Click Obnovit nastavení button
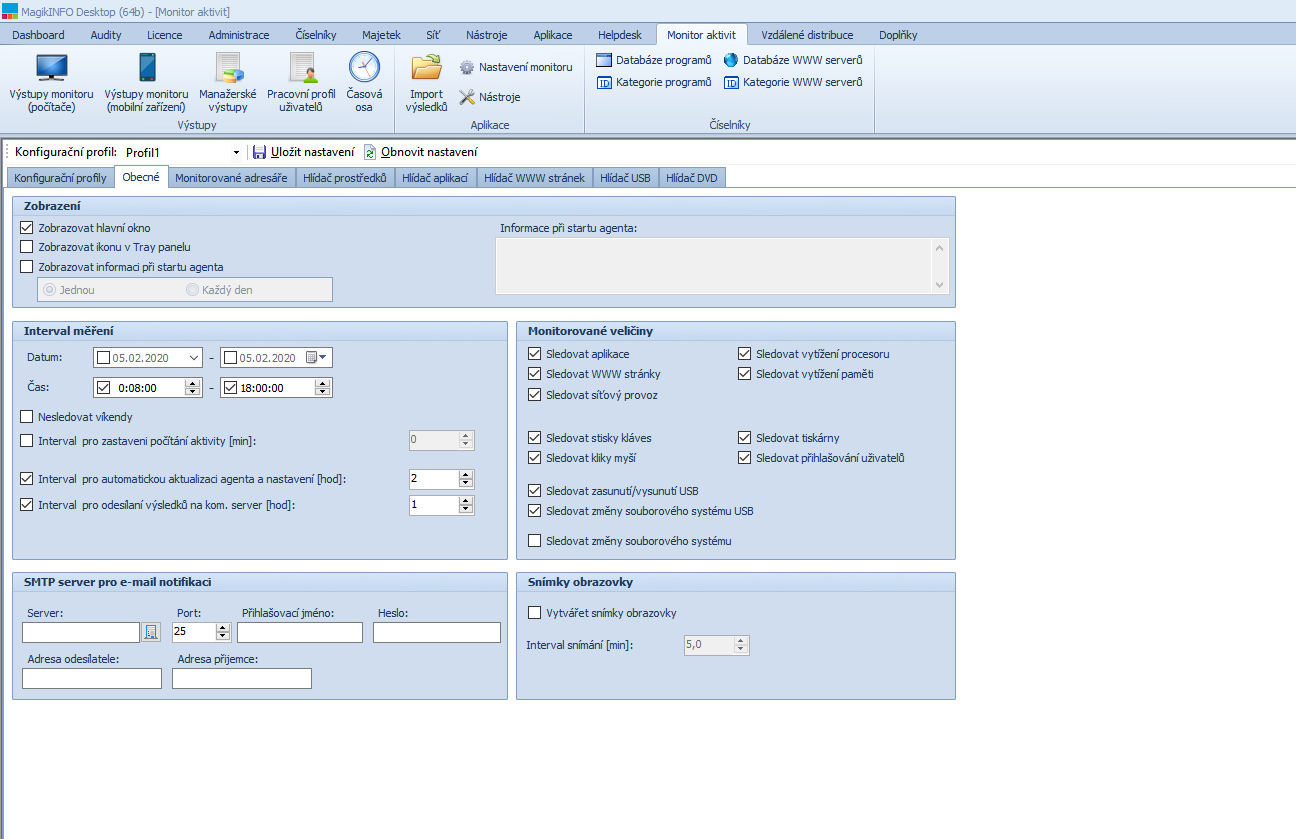Screen dimensions: 1296x839 [x=420, y=152]
